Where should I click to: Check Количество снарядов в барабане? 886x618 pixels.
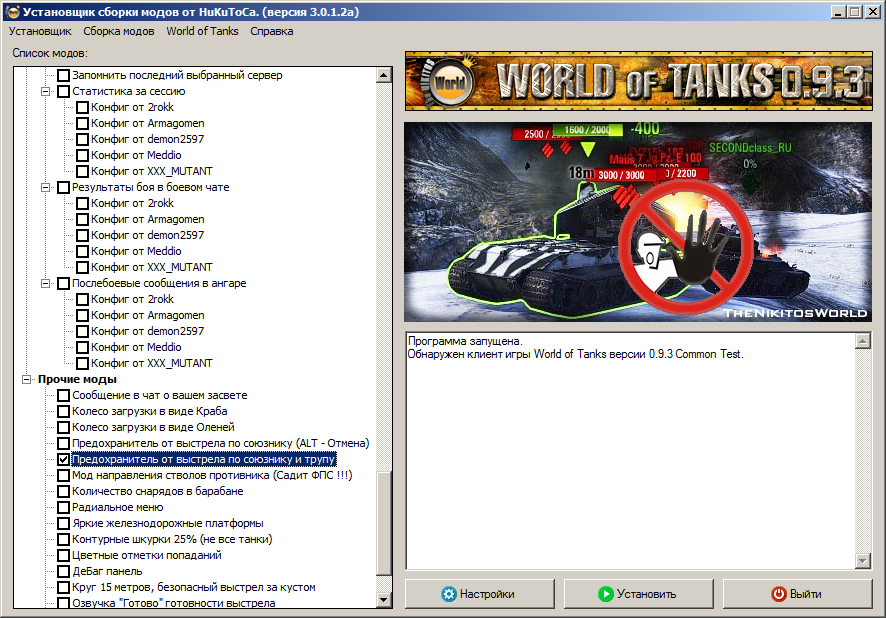click(63, 491)
